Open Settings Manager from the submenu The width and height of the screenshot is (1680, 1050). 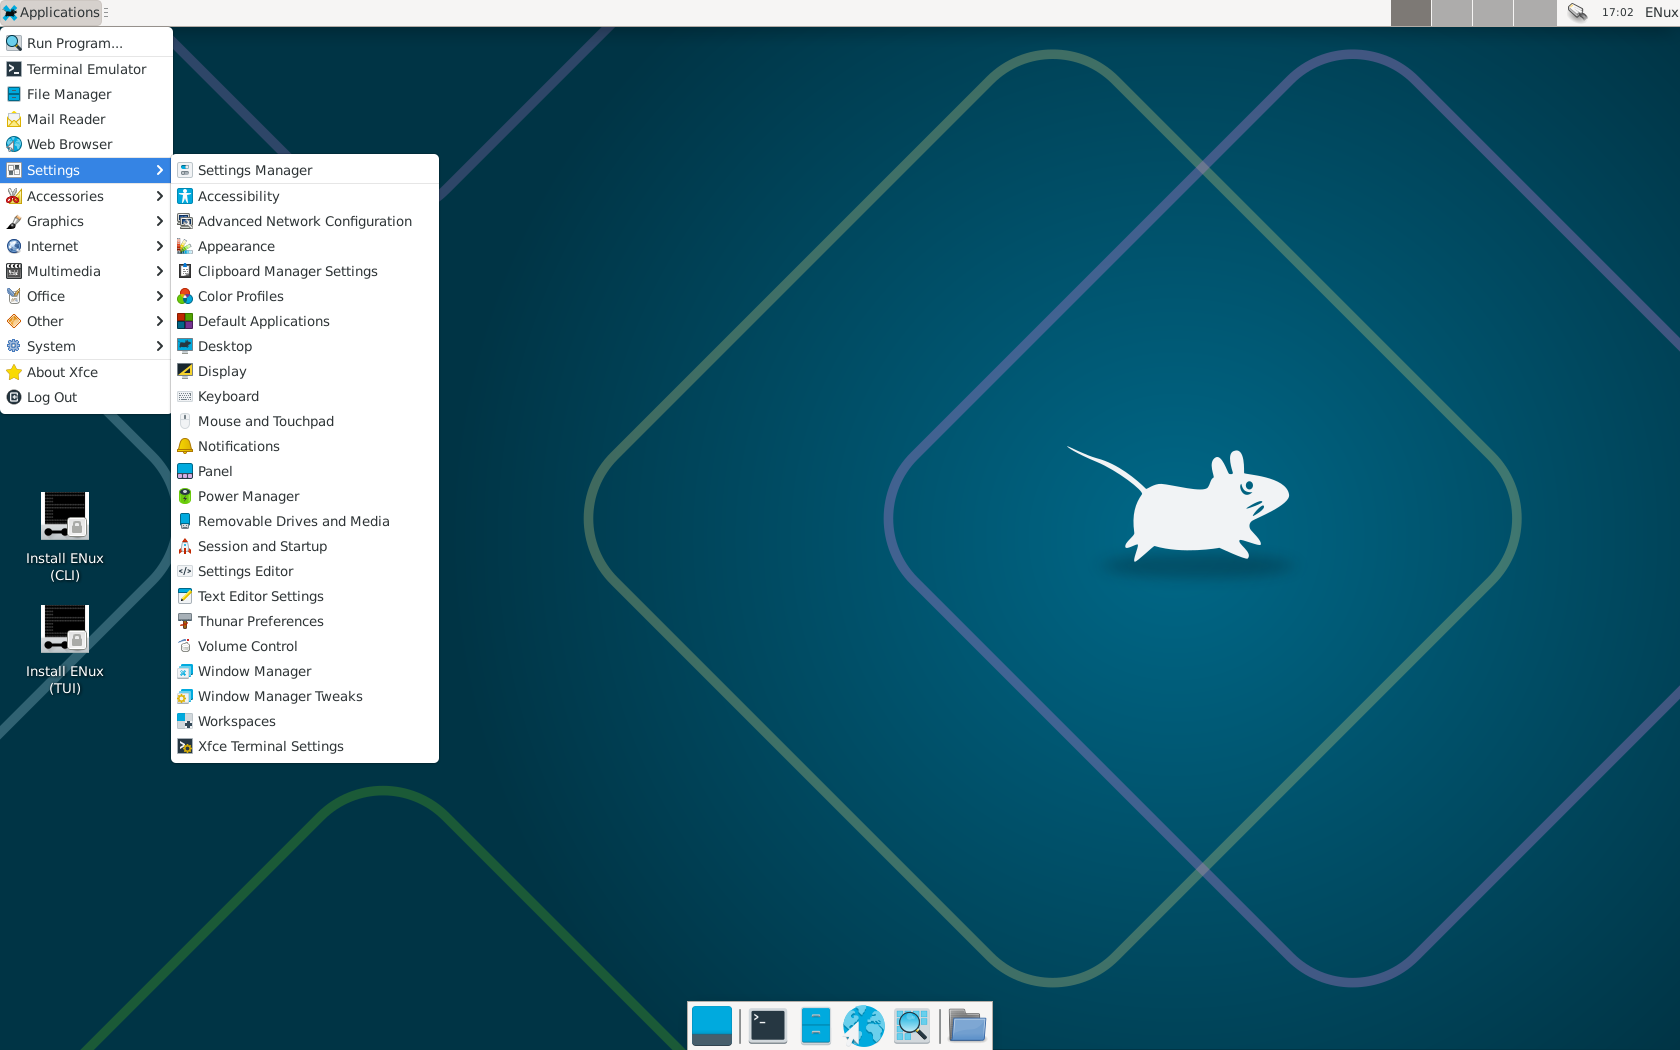point(305,170)
